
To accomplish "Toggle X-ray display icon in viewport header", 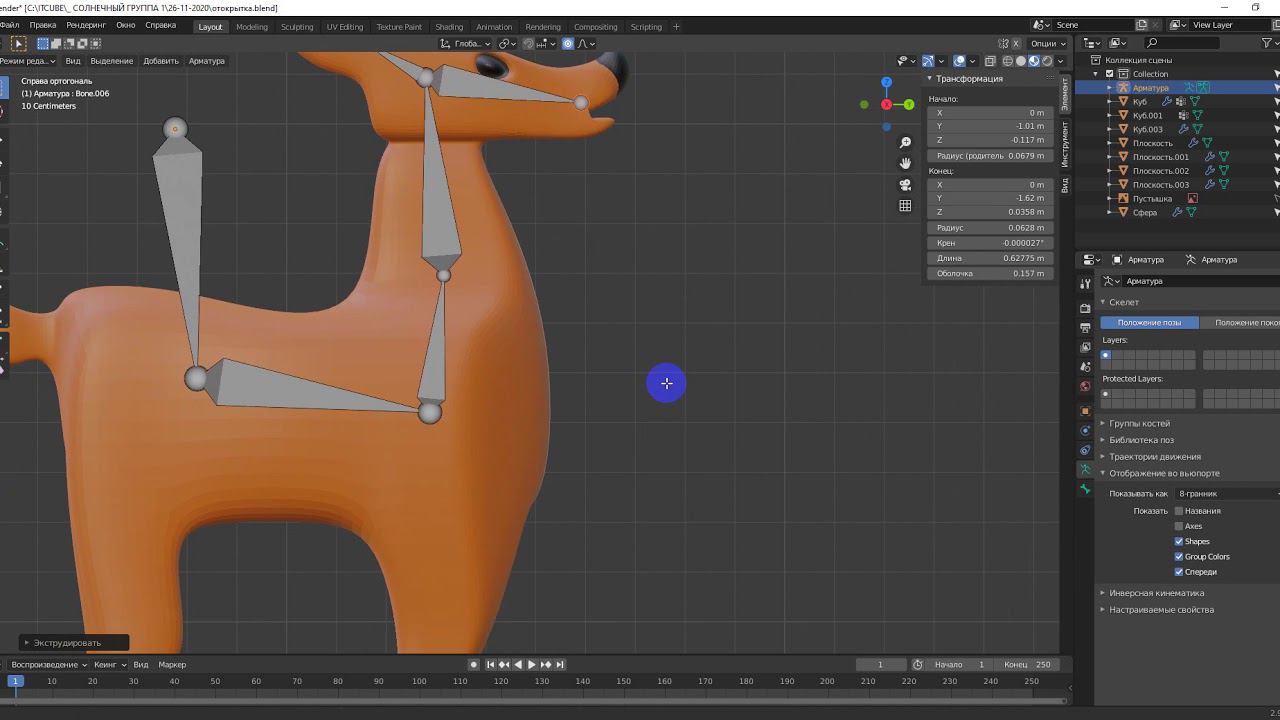I will coord(990,61).
